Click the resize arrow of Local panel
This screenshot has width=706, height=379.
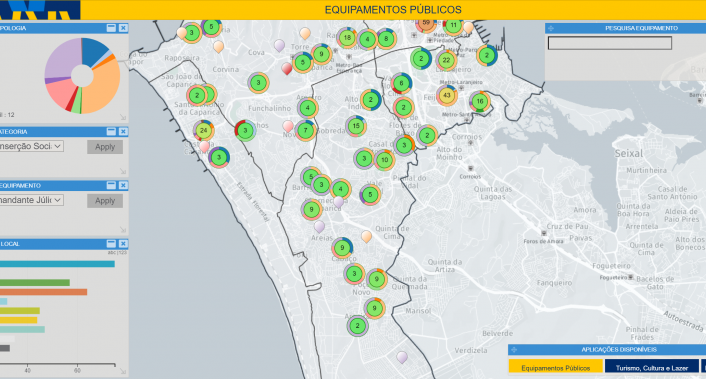tap(123, 371)
